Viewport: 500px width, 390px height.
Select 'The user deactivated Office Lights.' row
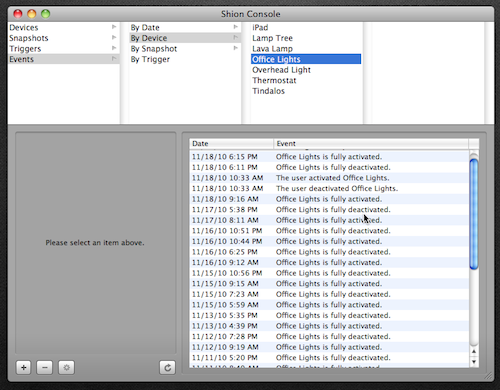(329, 188)
